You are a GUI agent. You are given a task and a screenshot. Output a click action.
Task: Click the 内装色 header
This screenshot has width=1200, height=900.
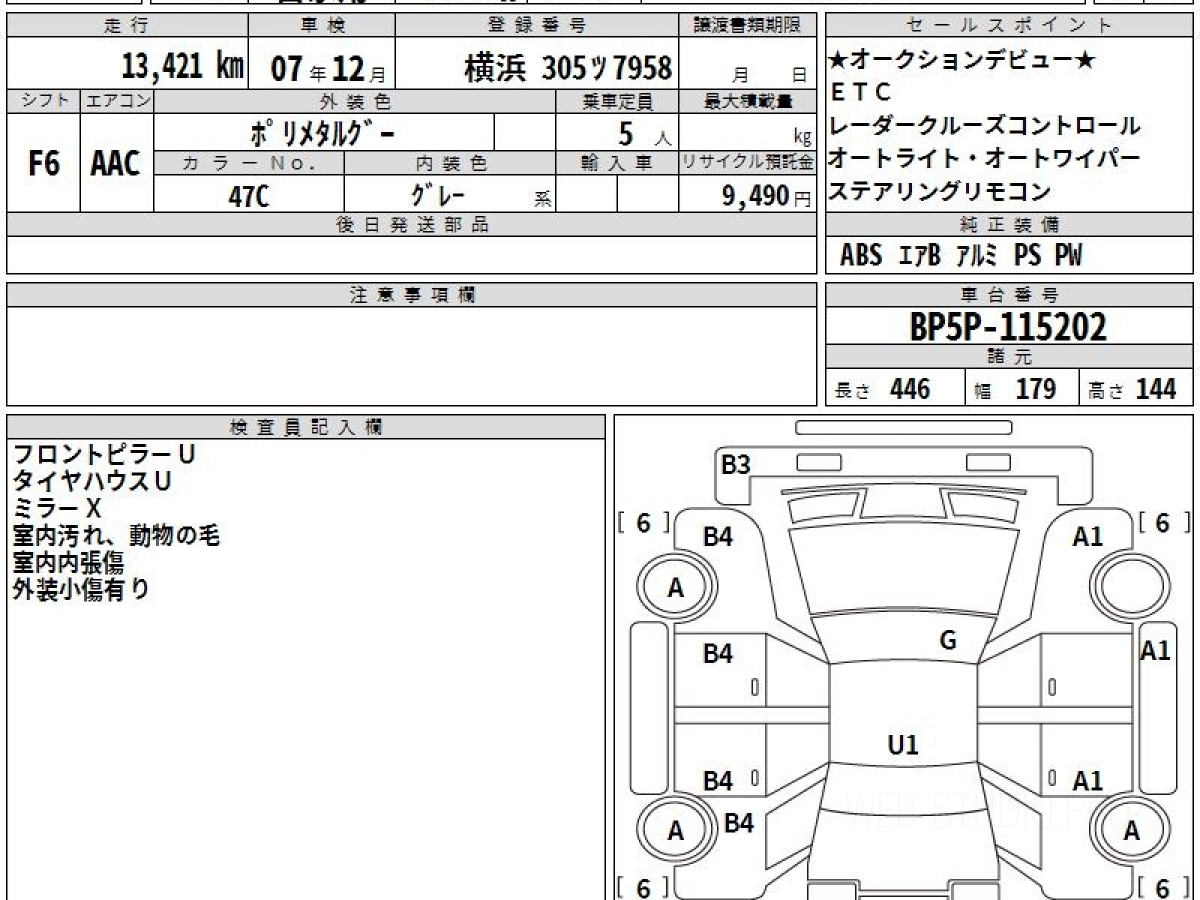click(x=450, y=162)
